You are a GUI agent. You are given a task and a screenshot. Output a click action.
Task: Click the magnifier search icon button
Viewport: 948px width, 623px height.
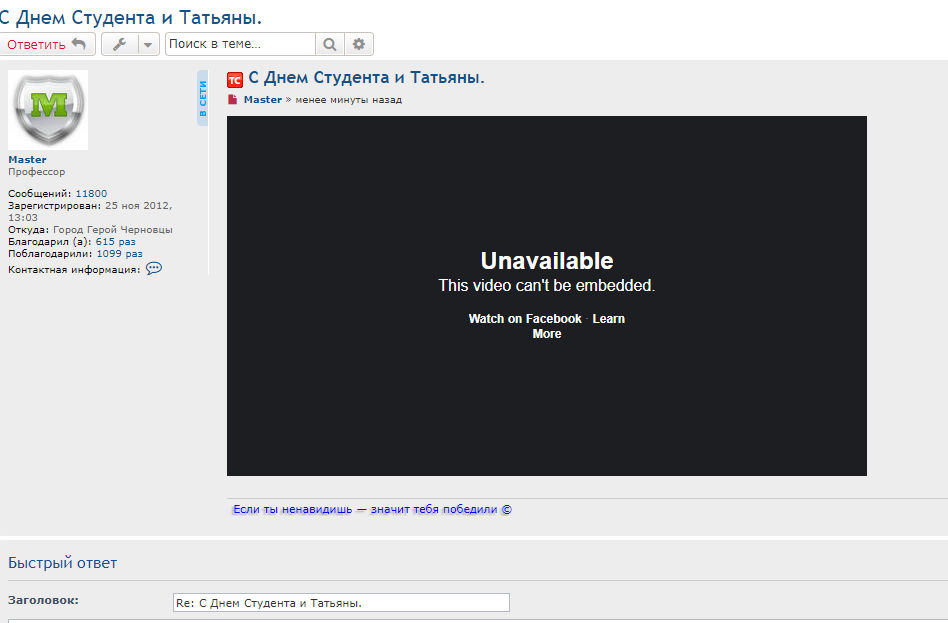[x=329, y=44]
